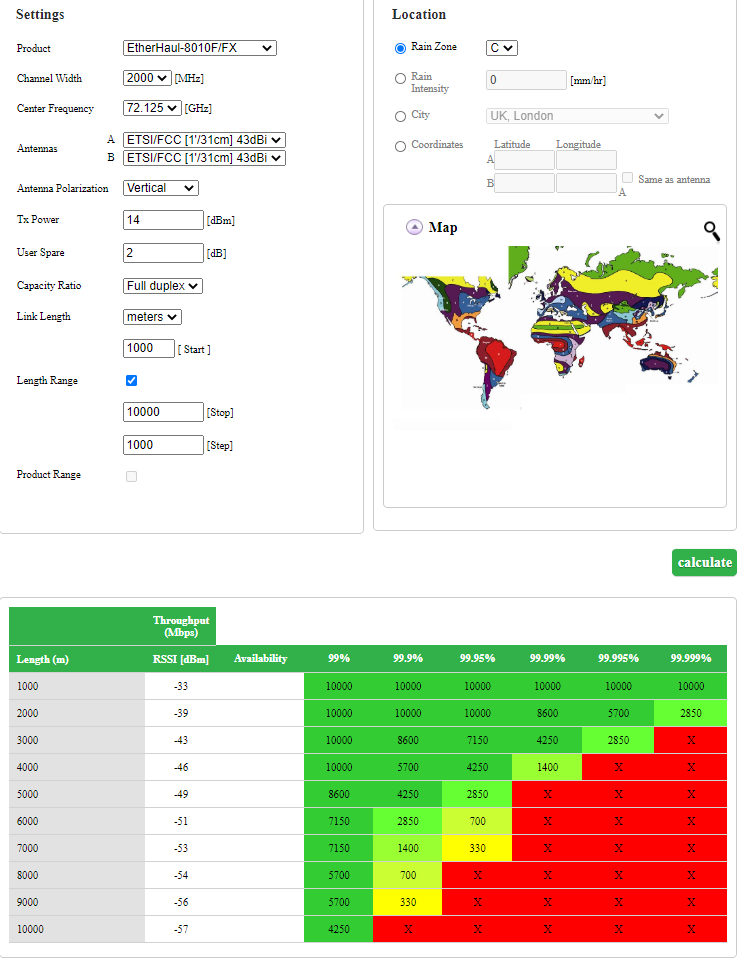Toggle the Product Range checkbox
Screen dimensions: 744x959
(132, 476)
